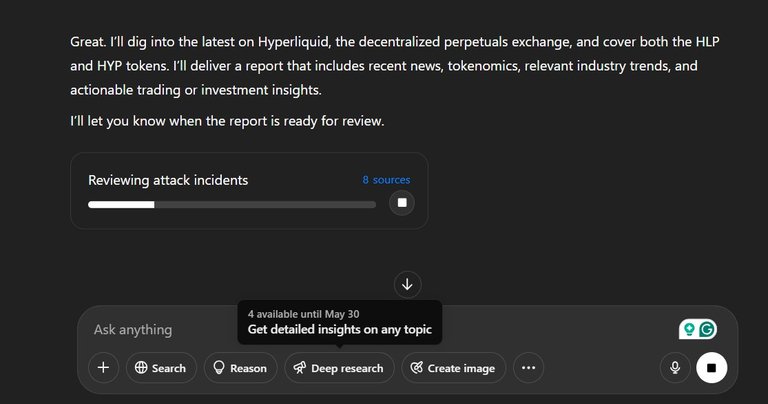Click the research progress bar

point(232,205)
